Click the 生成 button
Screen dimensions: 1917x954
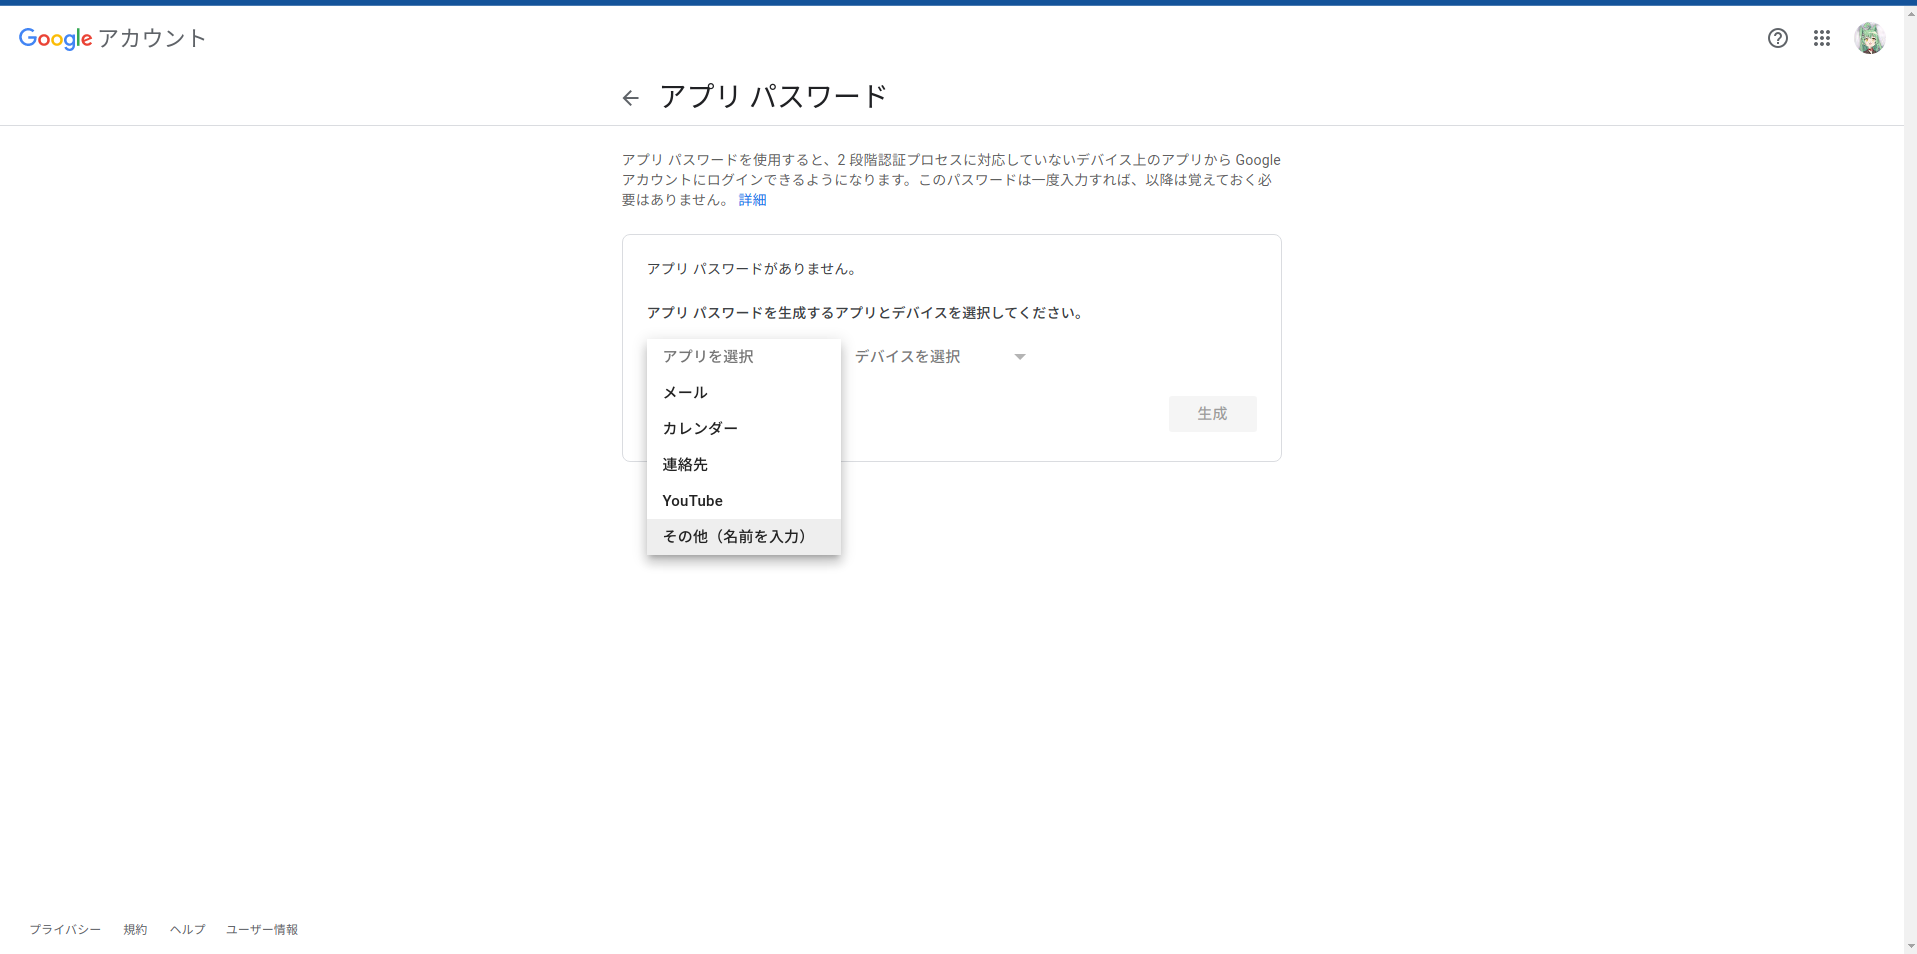tap(1212, 413)
